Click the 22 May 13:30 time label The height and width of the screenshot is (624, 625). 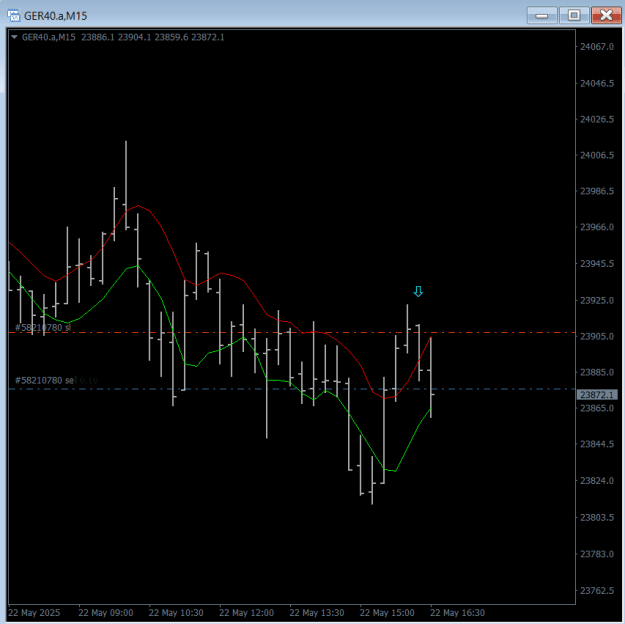[x=316, y=613]
